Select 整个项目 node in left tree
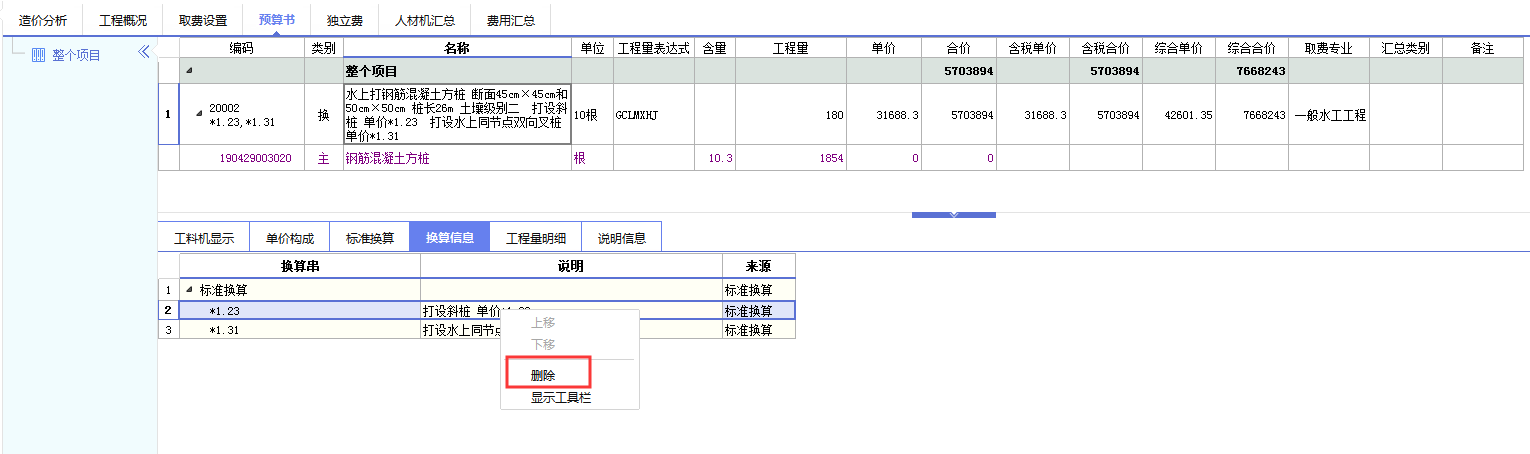The height and width of the screenshot is (454, 1530). click(x=76, y=55)
